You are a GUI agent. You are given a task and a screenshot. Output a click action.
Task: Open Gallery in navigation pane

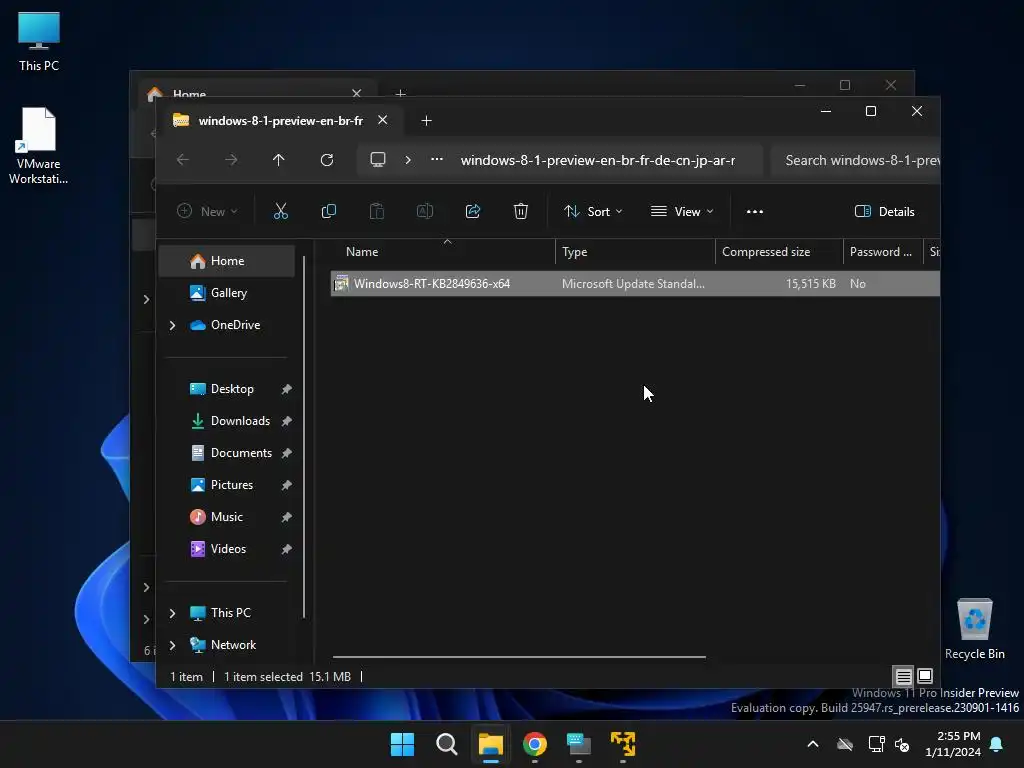coord(227,293)
